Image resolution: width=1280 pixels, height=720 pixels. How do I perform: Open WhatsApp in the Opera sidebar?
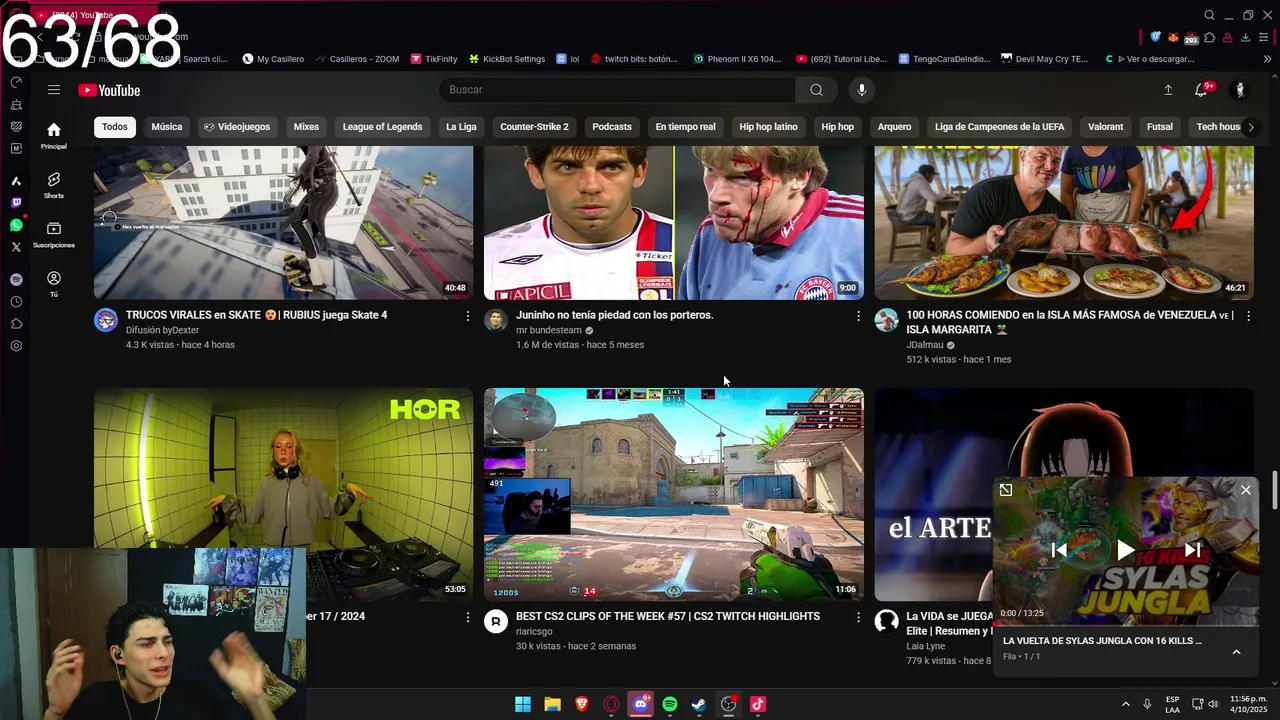(x=16, y=225)
